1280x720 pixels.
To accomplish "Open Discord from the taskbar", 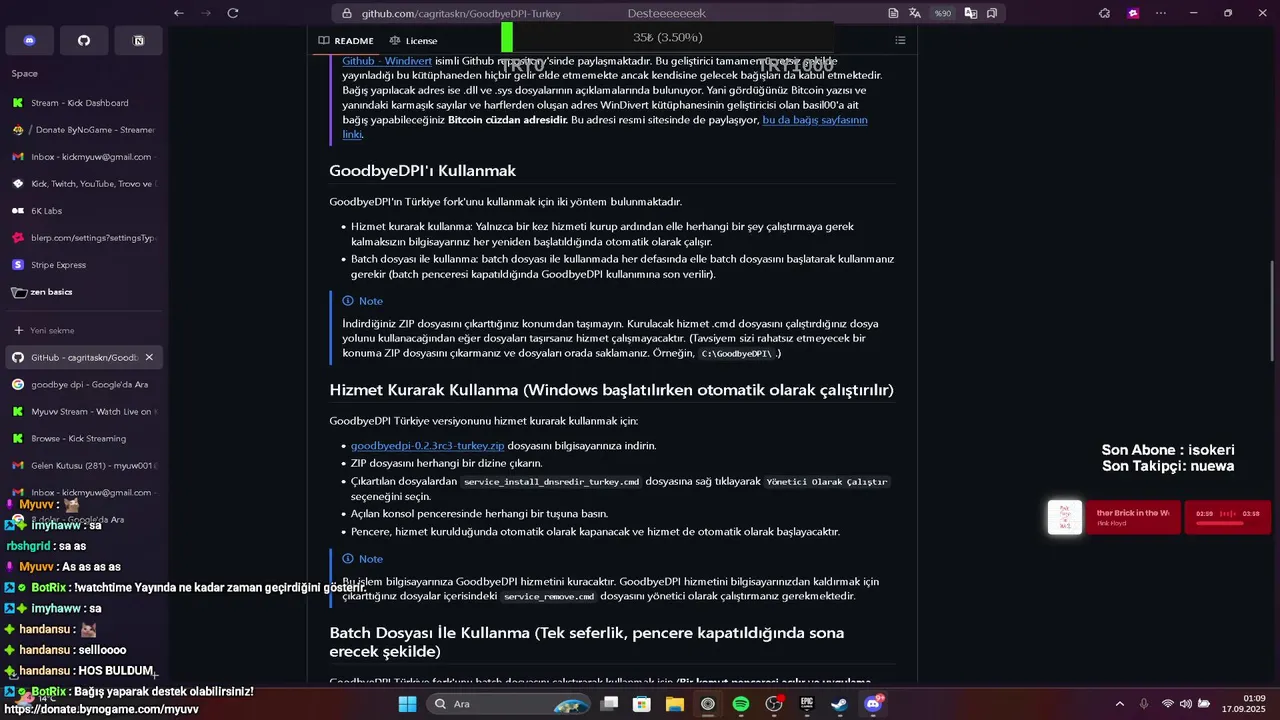I will pos(873,704).
